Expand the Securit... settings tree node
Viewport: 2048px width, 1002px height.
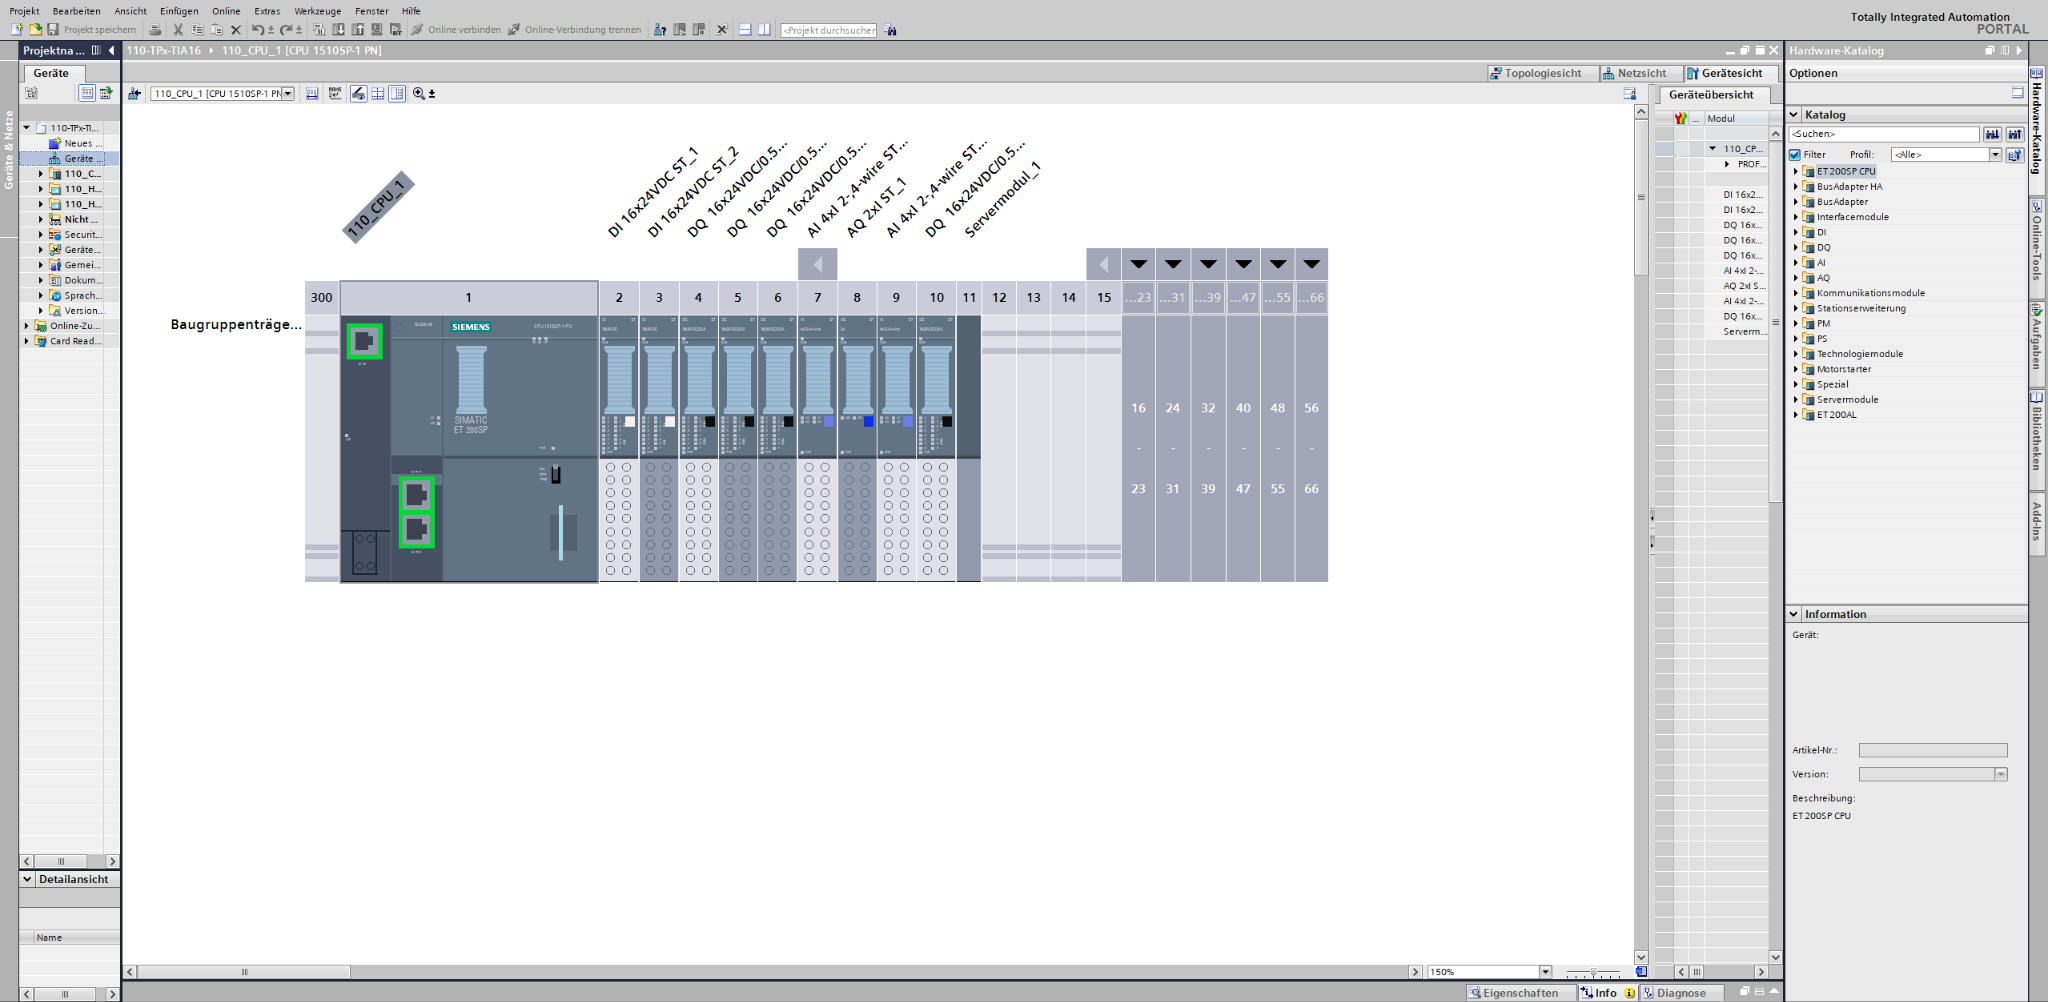click(x=41, y=235)
